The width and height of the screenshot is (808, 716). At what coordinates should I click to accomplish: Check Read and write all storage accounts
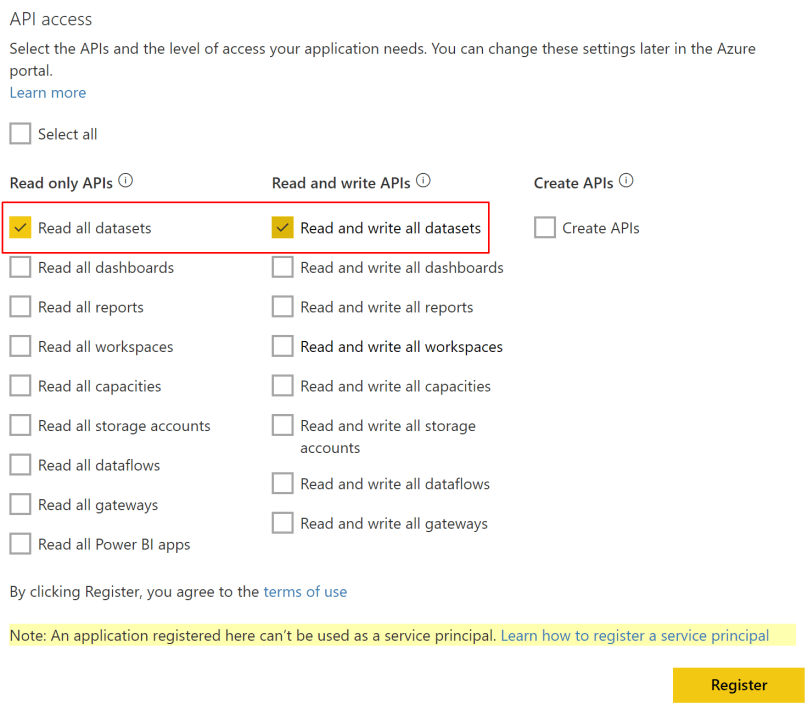click(282, 425)
